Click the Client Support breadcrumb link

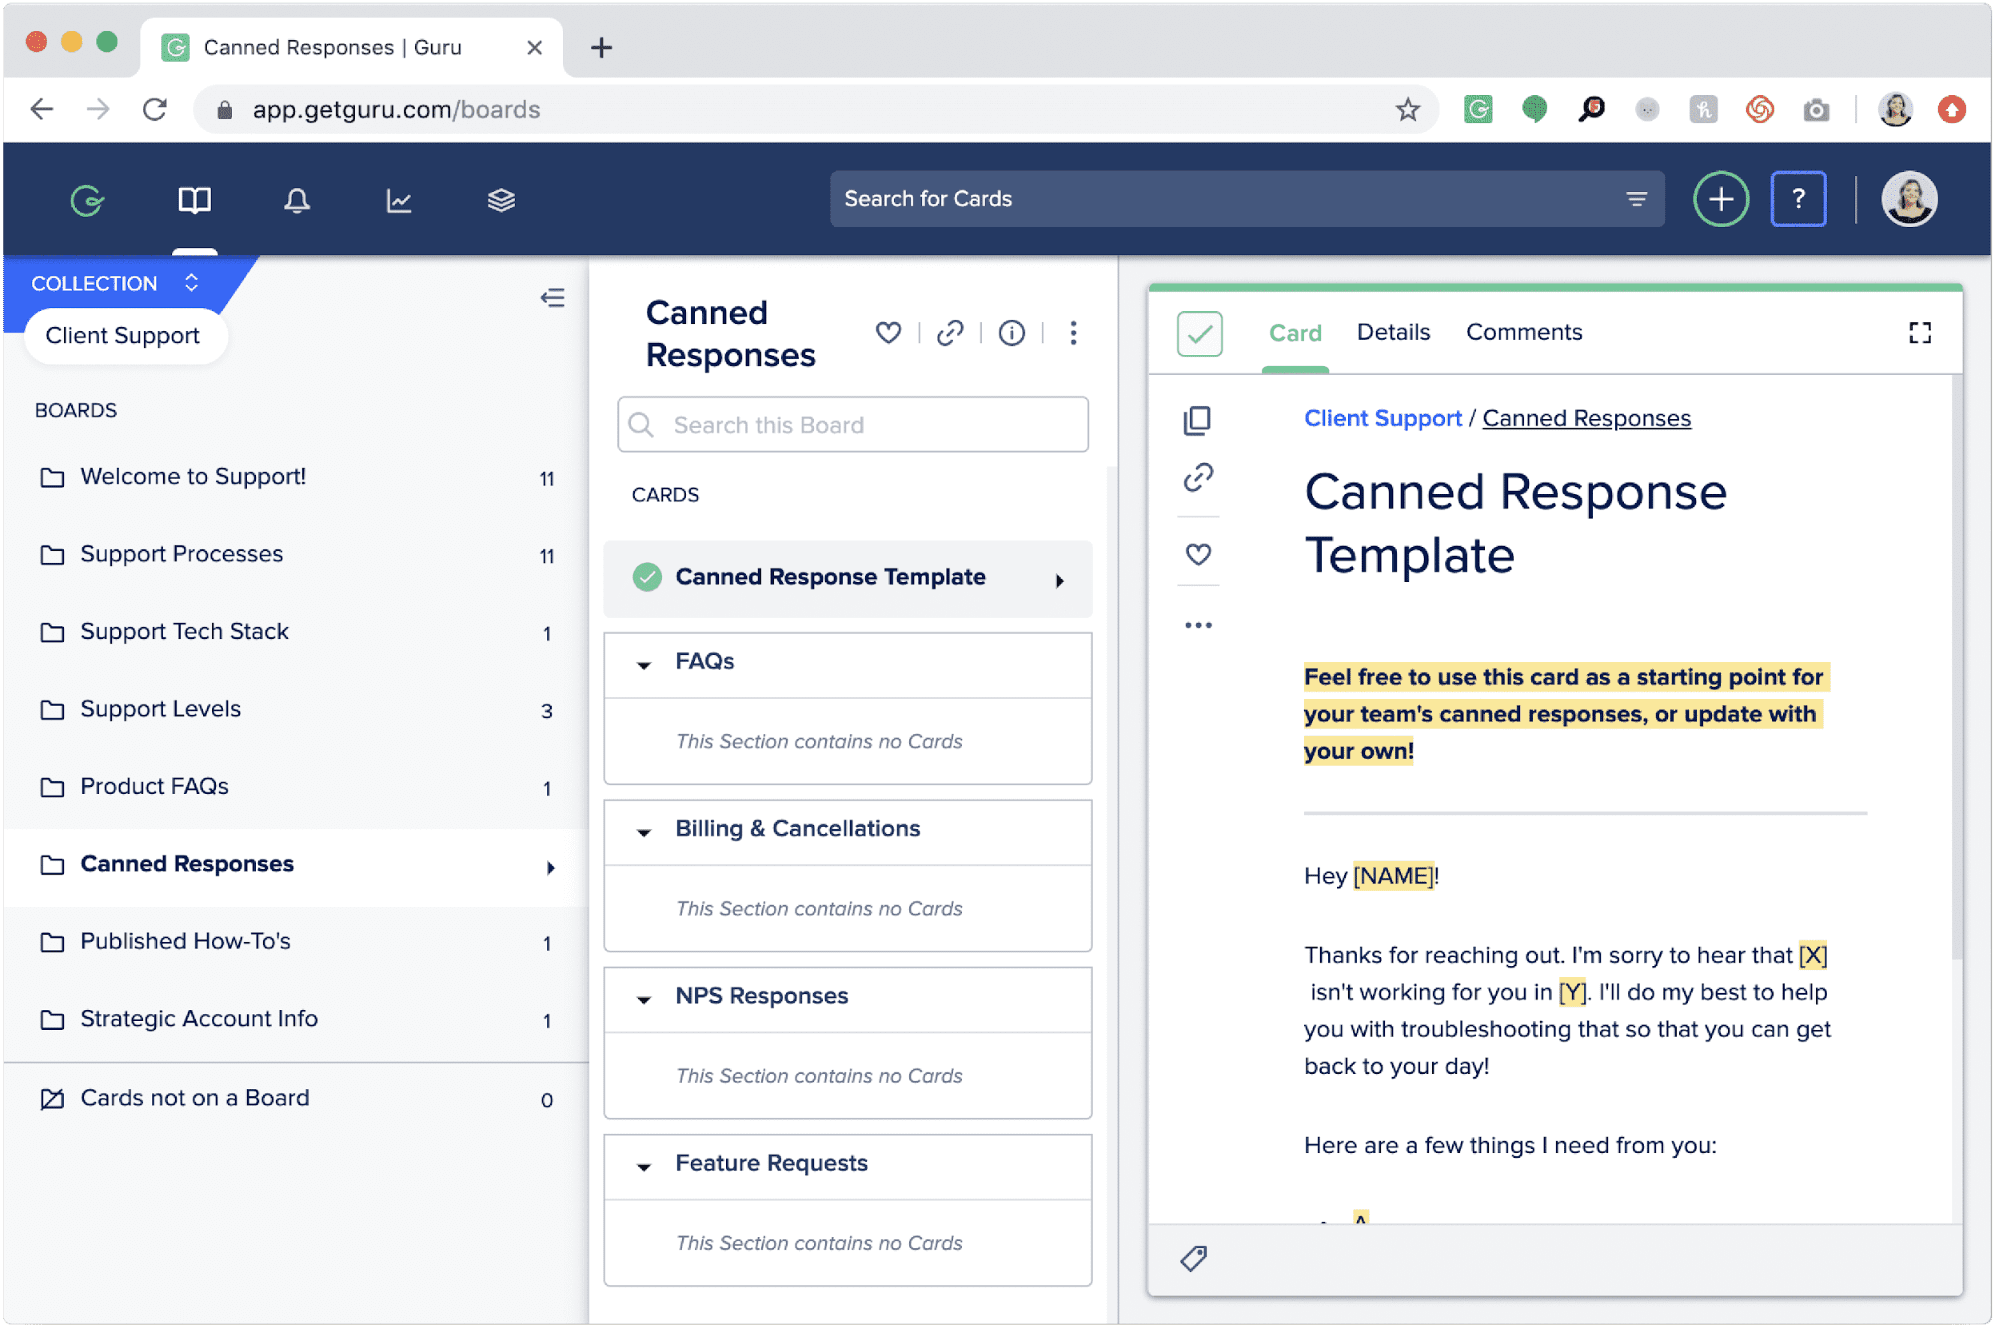click(x=1380, y=419)
